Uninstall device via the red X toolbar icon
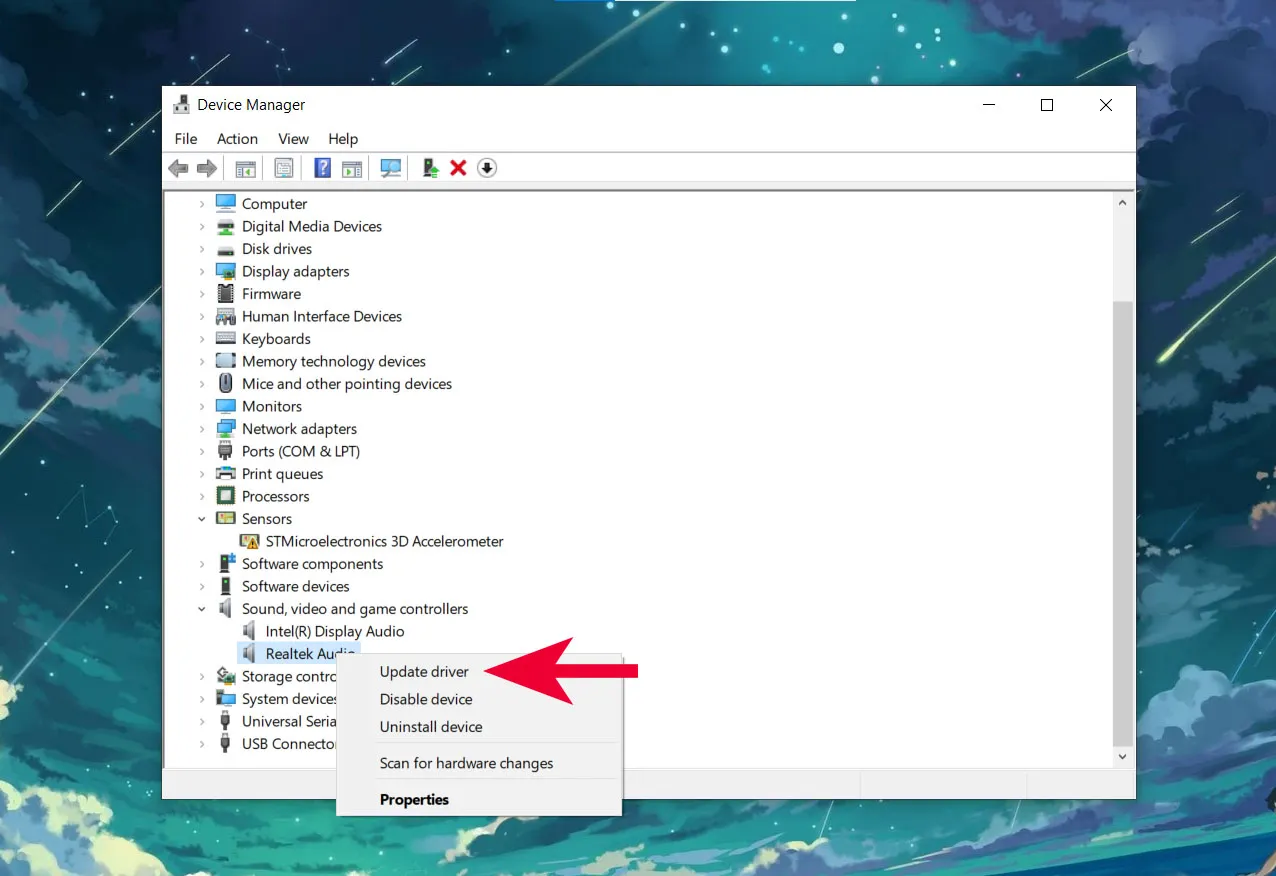This screenshot has width=1276, height=876. pos(458,167)
